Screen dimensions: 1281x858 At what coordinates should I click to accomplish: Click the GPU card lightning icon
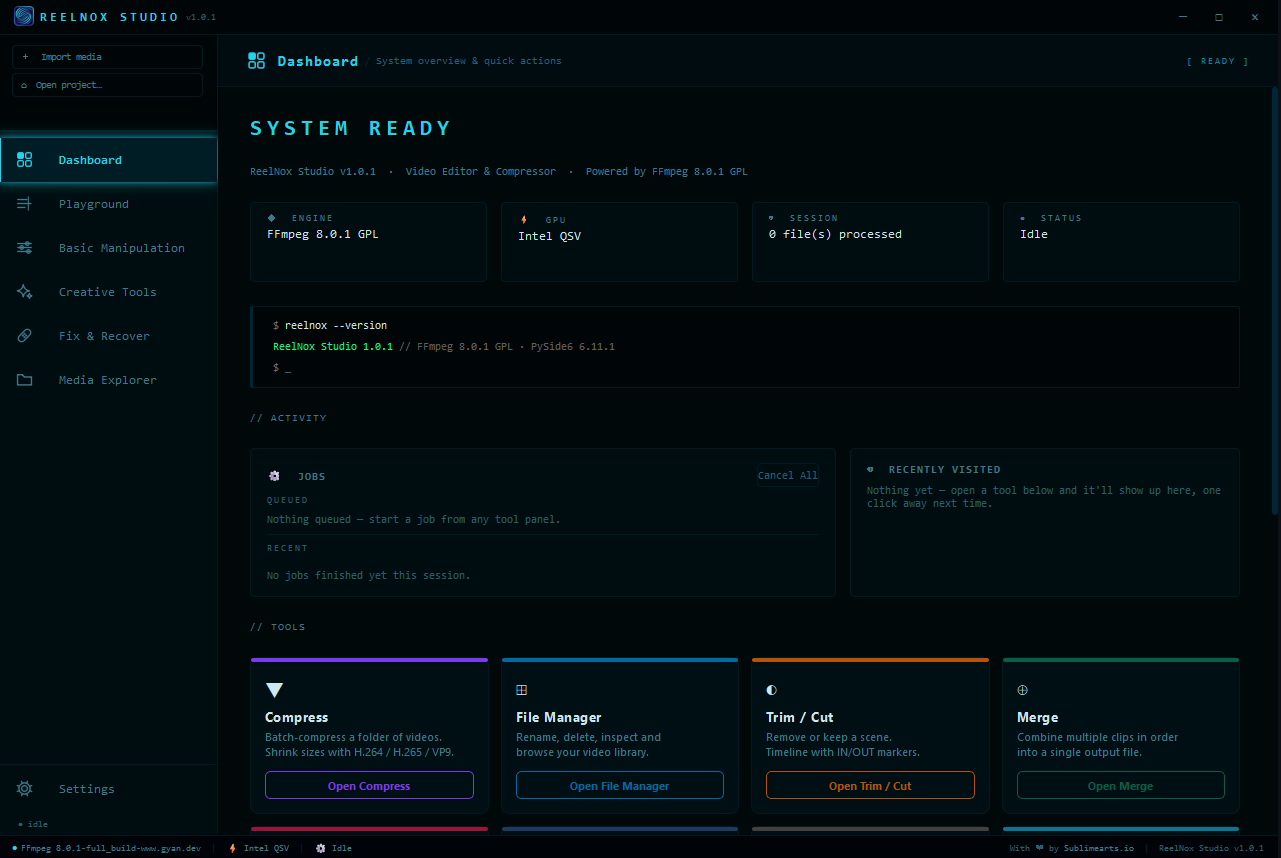coord(524,219)
